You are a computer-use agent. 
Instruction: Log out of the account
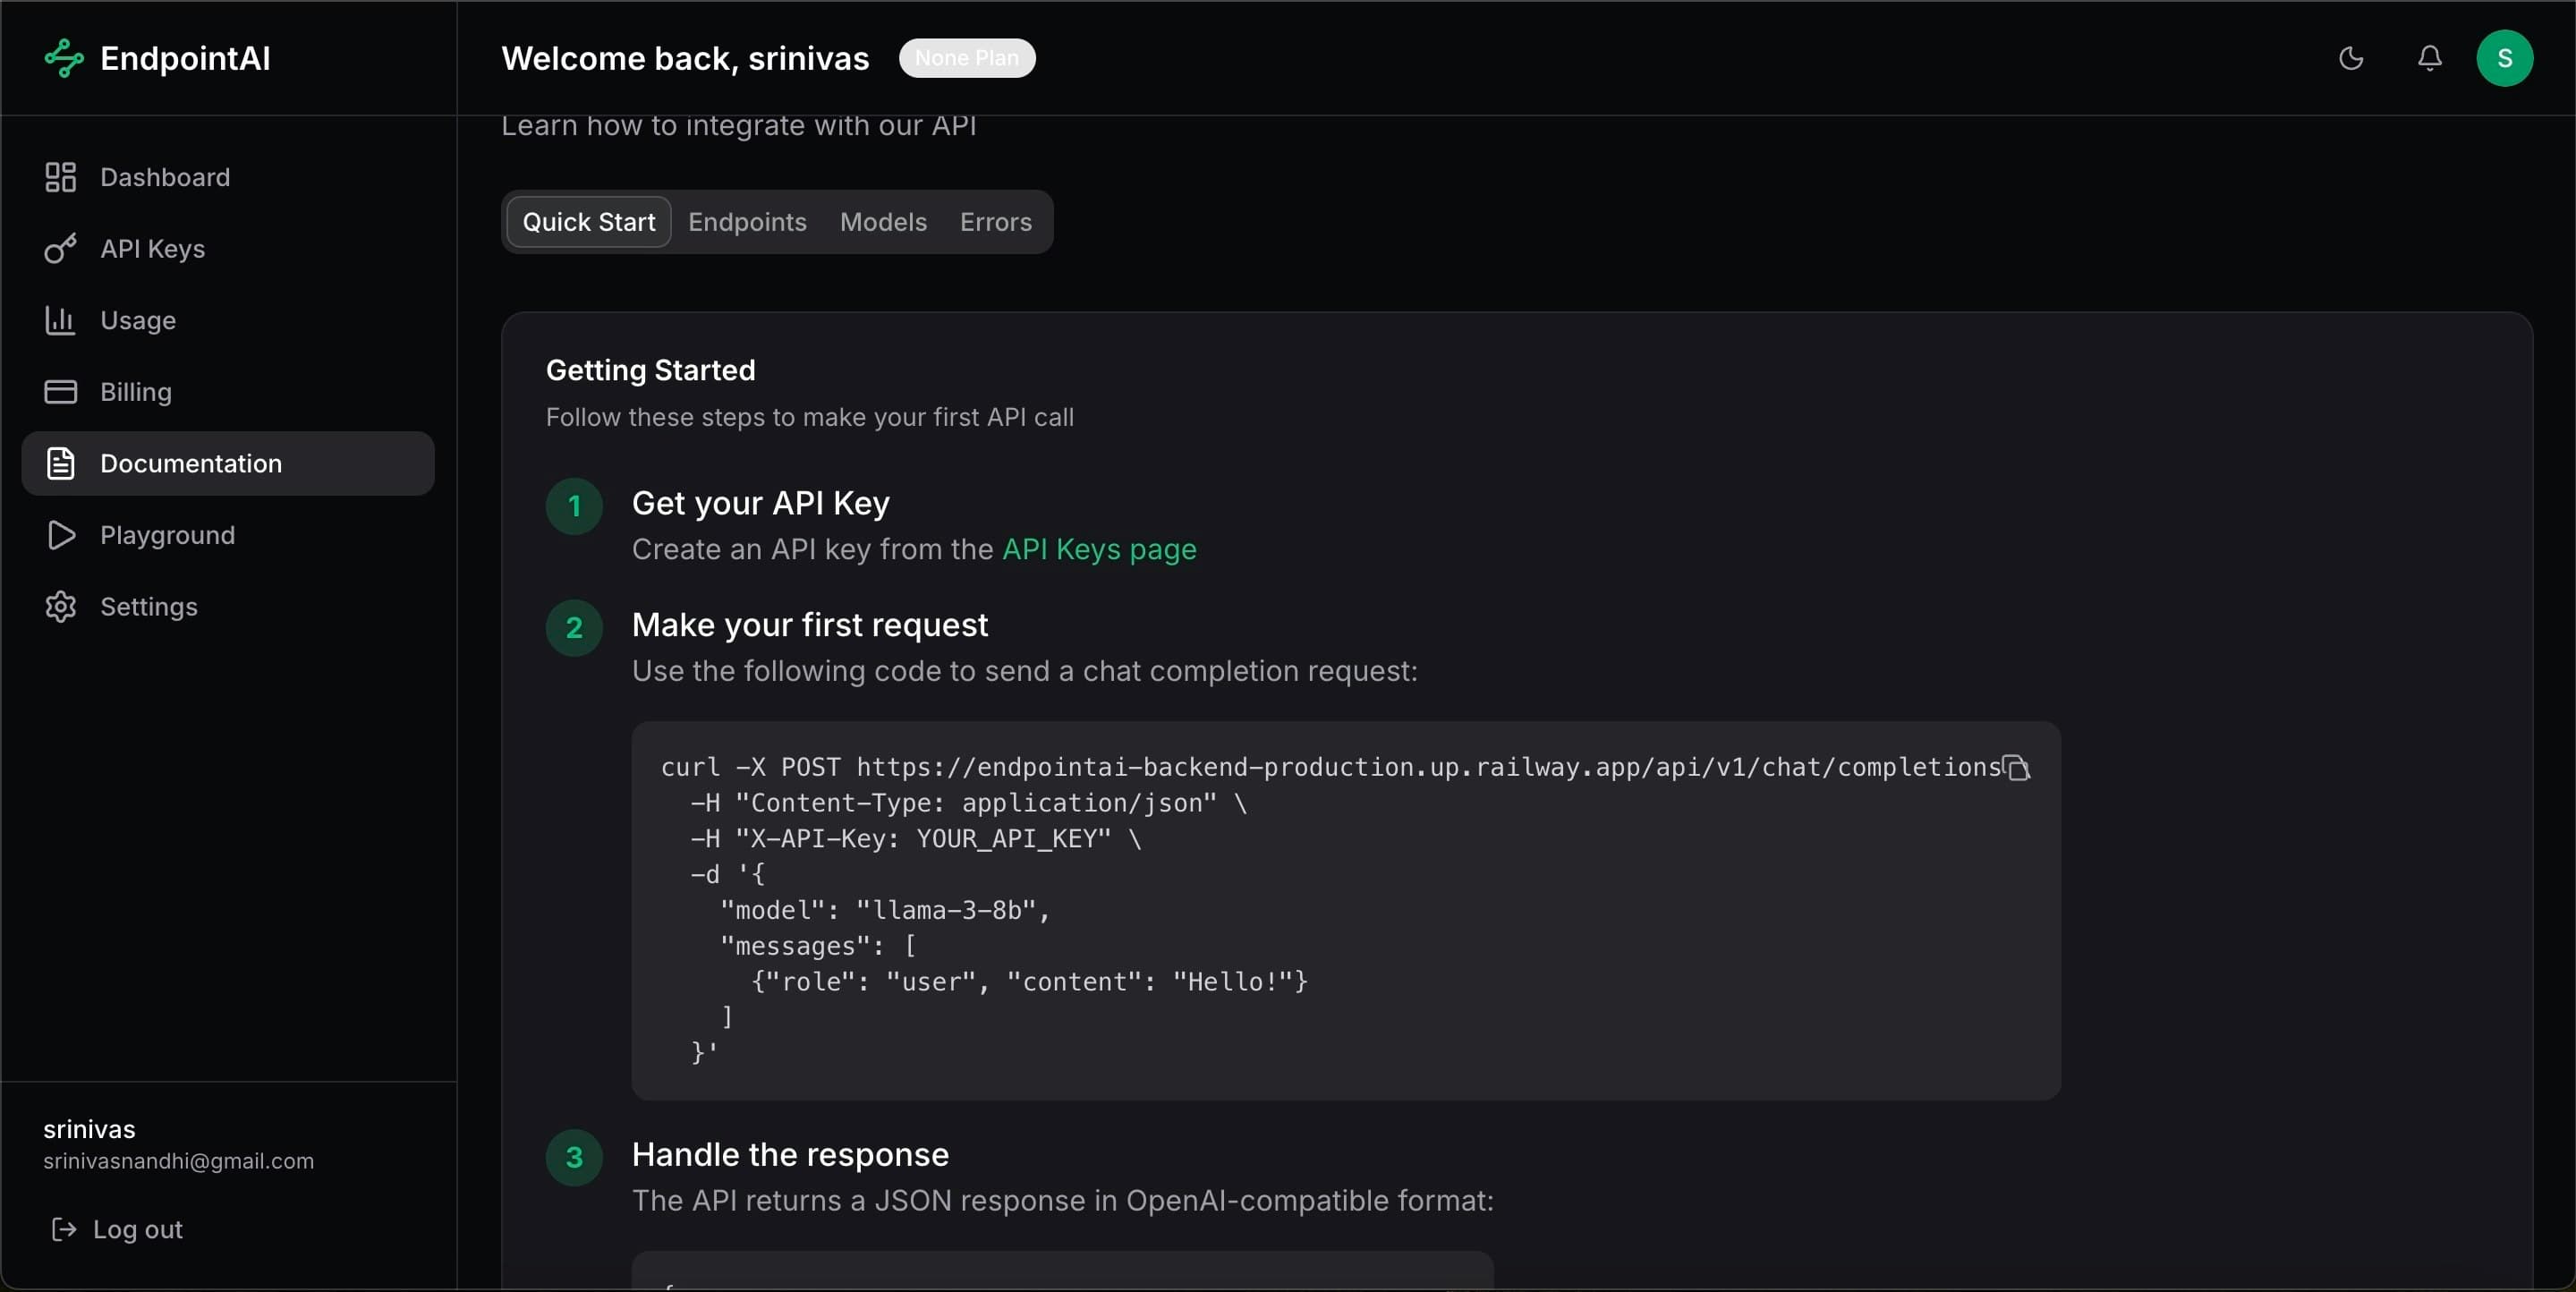pos(119,1230)
